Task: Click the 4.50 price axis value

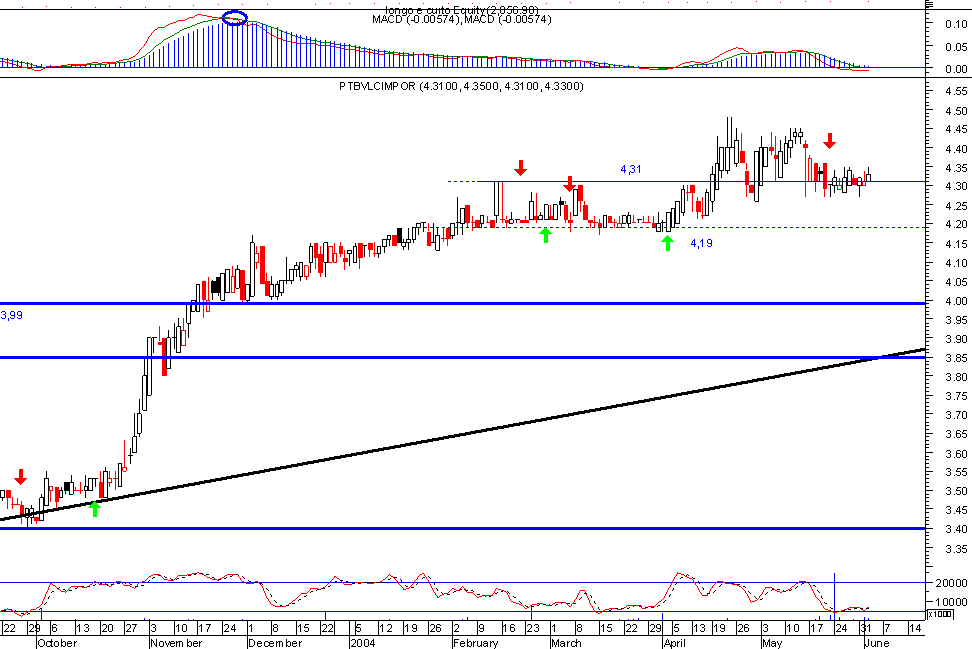Action: point(957,110)
